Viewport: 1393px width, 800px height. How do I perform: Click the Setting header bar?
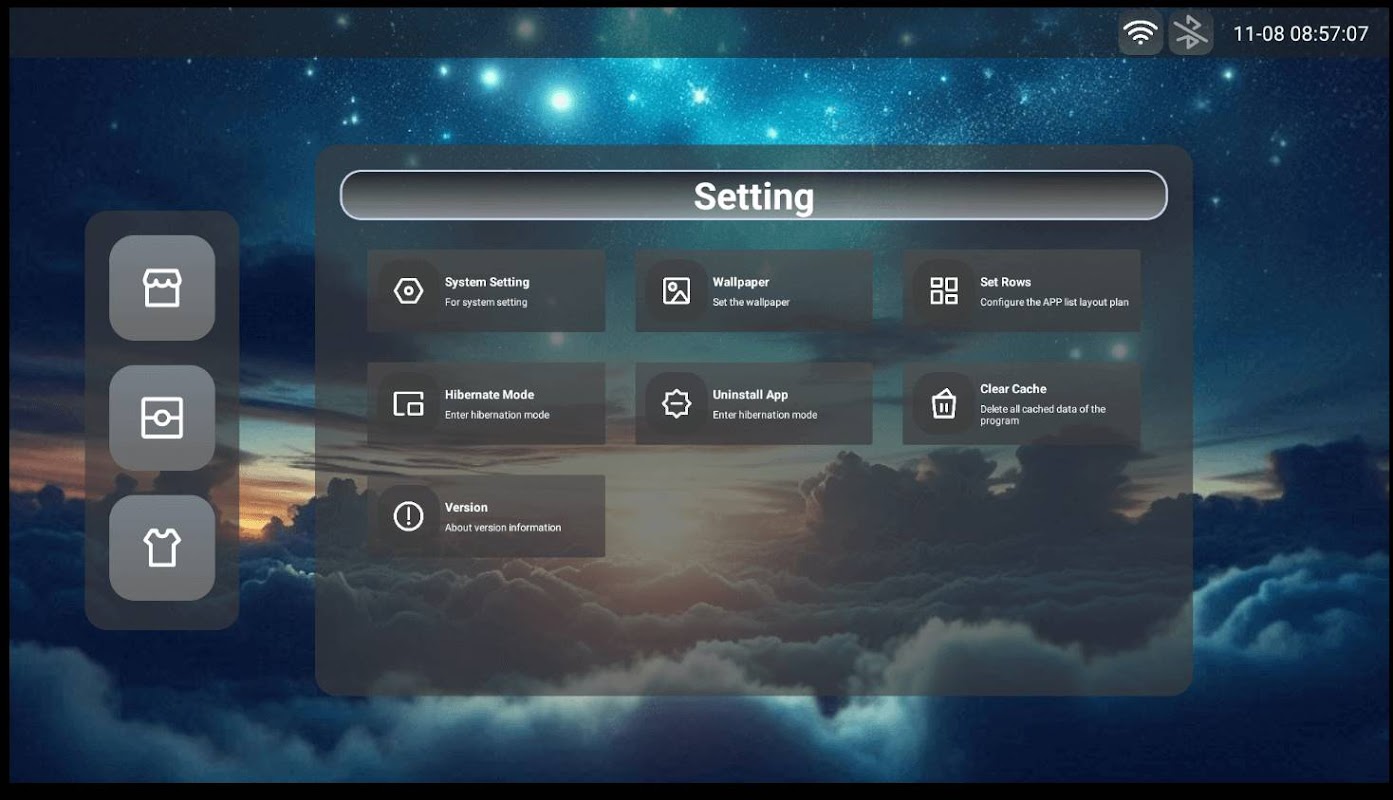click(x=753, y=195)
